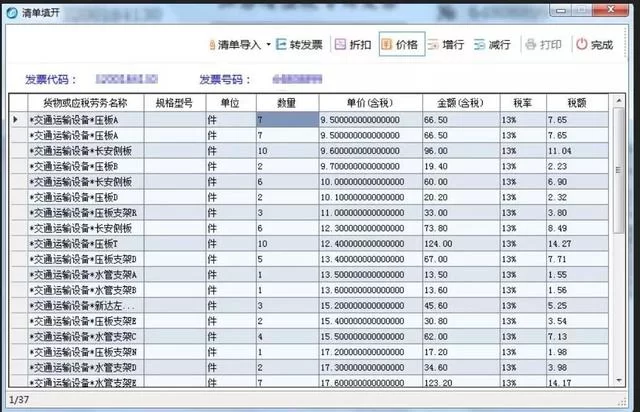
Task: Click 转发票 toolbar button
Action: [x=299, y=45]
